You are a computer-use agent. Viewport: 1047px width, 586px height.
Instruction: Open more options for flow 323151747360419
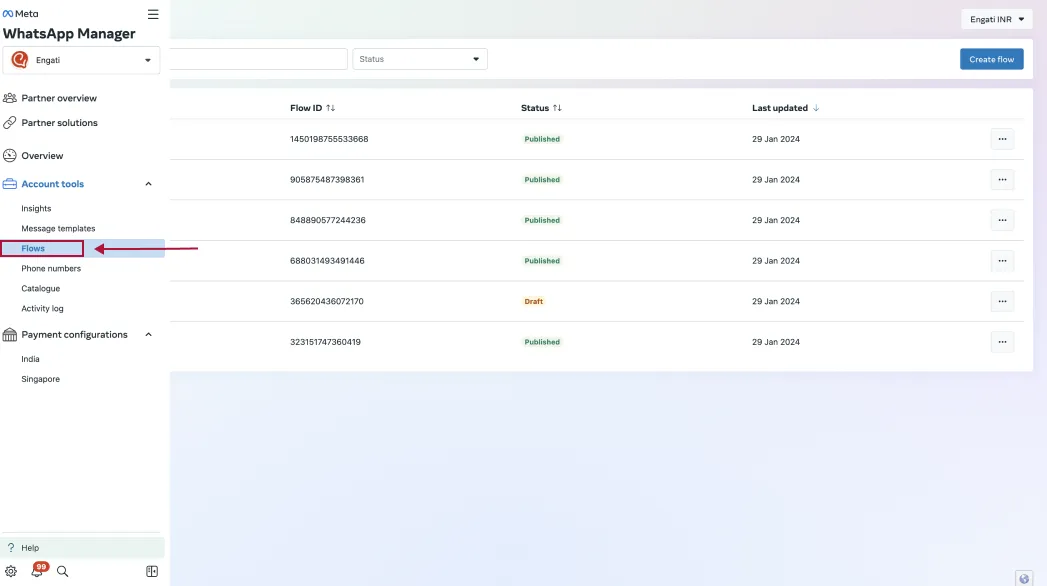[x=1002, y=342]
